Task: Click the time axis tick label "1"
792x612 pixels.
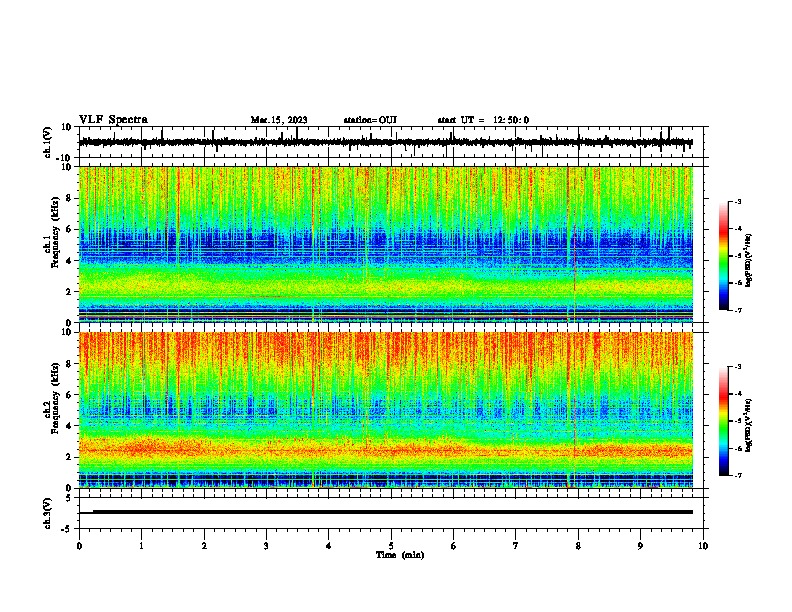Action: tap(141, 546)
